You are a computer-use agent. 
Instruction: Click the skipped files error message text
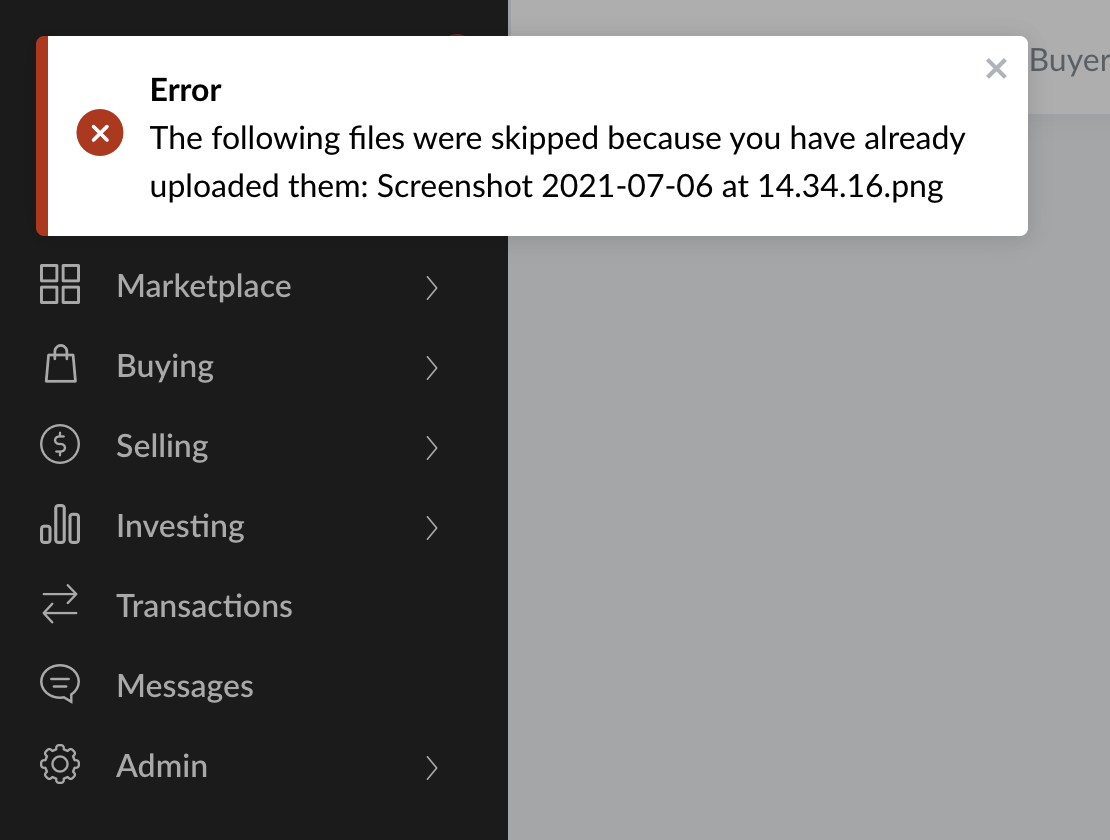coord(557,162)
